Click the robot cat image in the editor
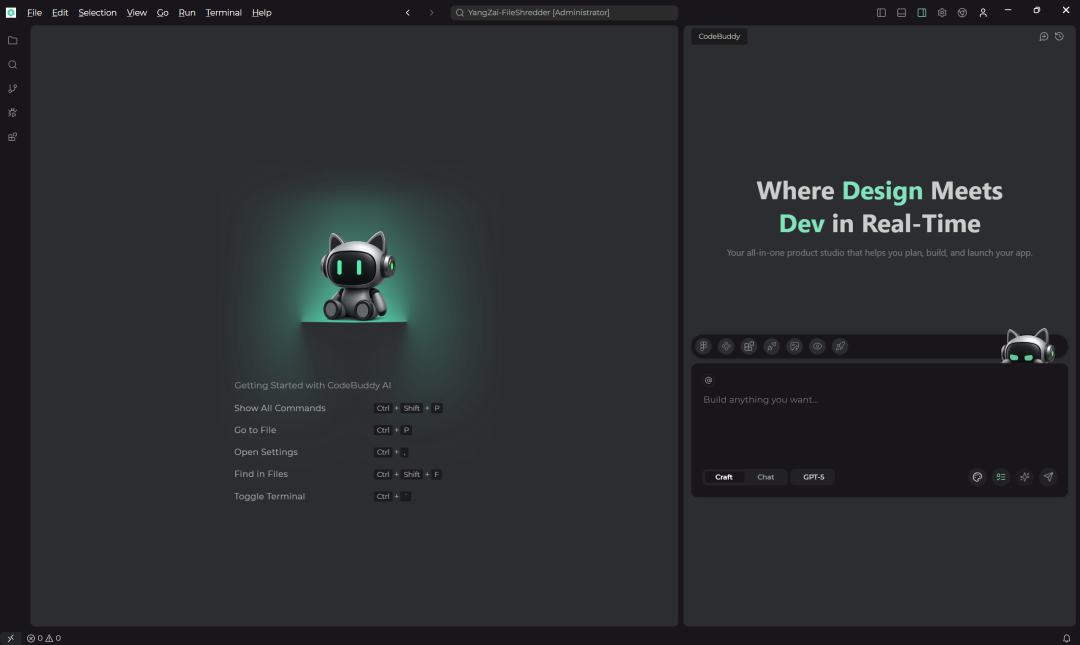The width and height of the screenshot is (1080, 645). pyautogui.click(x=357, y=276)
